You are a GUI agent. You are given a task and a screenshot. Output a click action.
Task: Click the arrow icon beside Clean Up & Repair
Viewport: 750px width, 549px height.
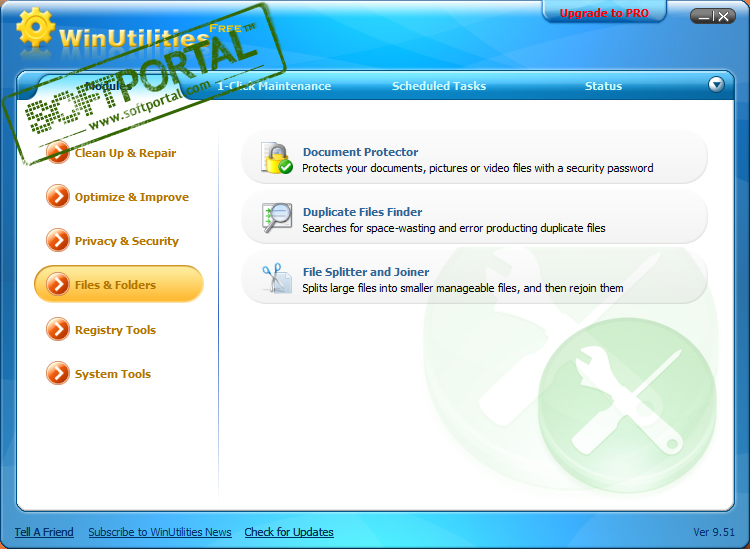coord(58,153)
